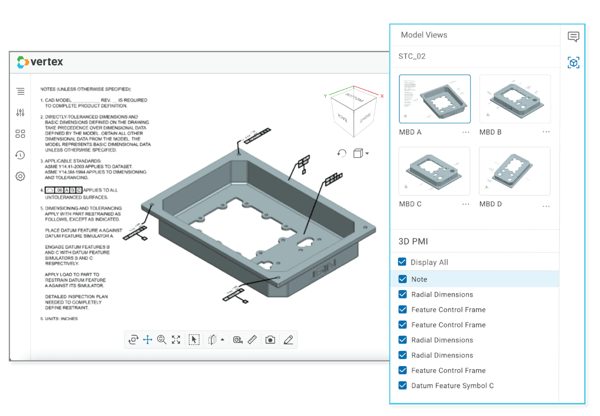Click the MBD D label text
This screenshot has height=416, width=600.
[x=491, y=204]
